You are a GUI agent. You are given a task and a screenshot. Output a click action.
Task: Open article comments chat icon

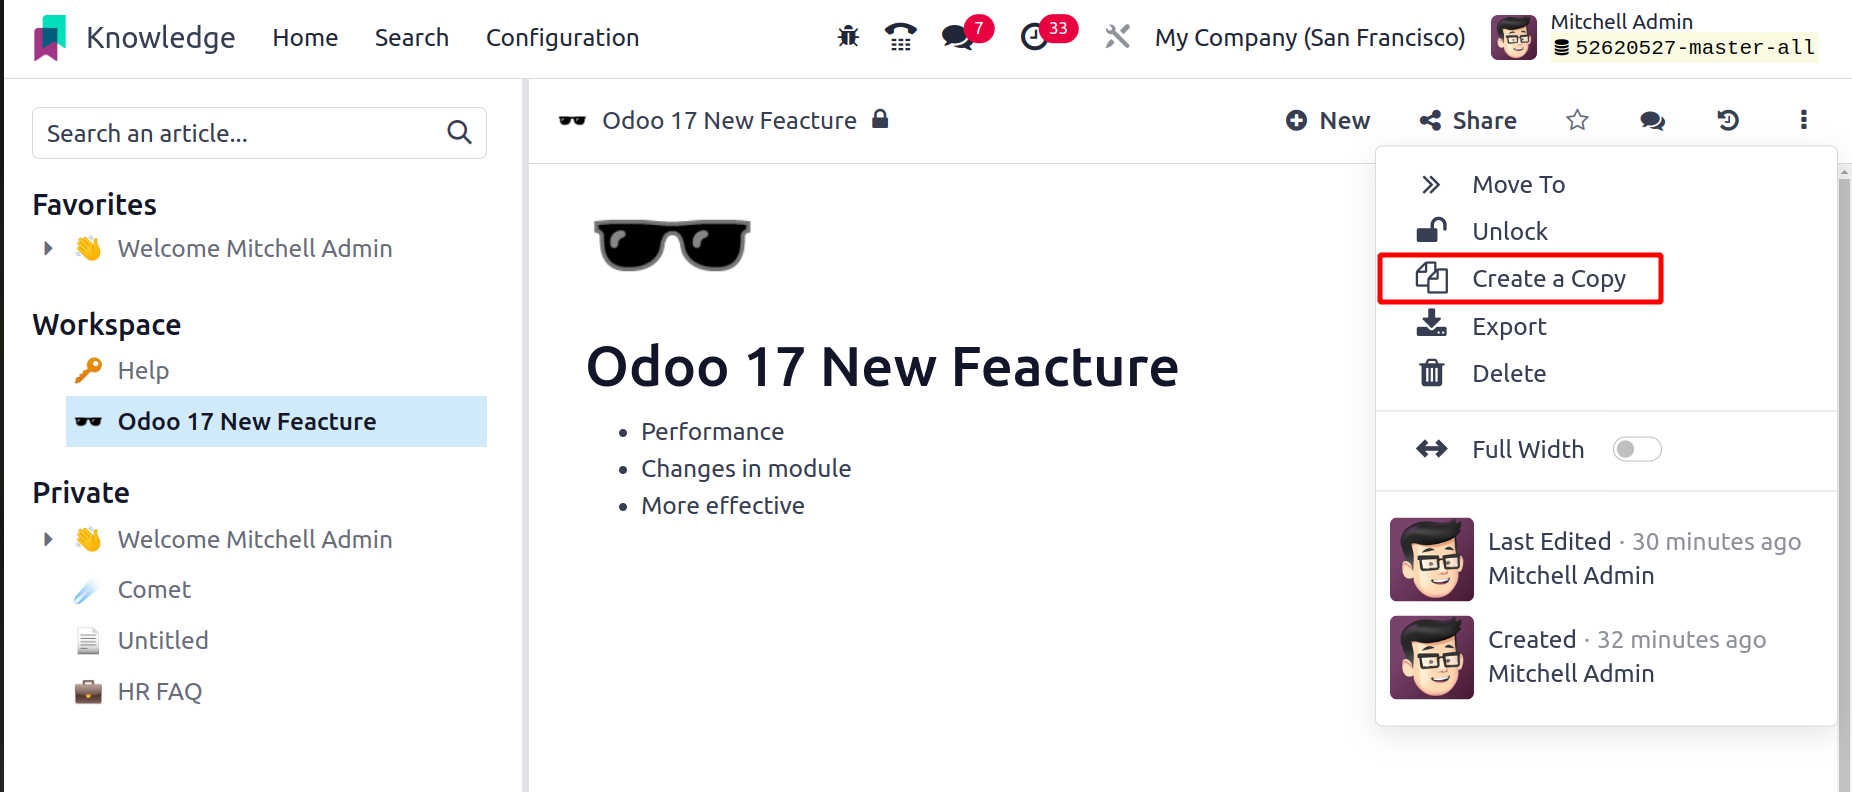click(1652, 120)
